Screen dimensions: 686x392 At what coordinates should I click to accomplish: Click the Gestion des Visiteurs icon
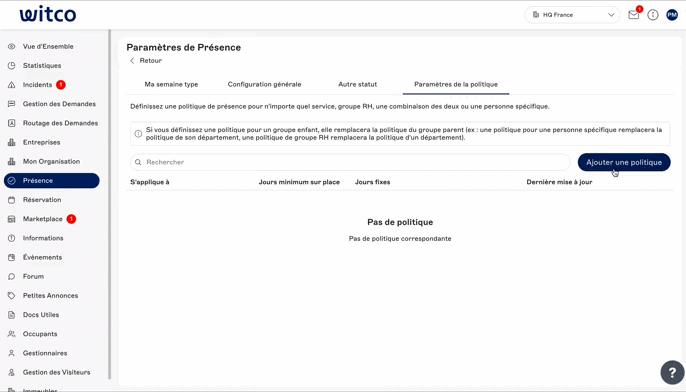(x=11, y=372)
